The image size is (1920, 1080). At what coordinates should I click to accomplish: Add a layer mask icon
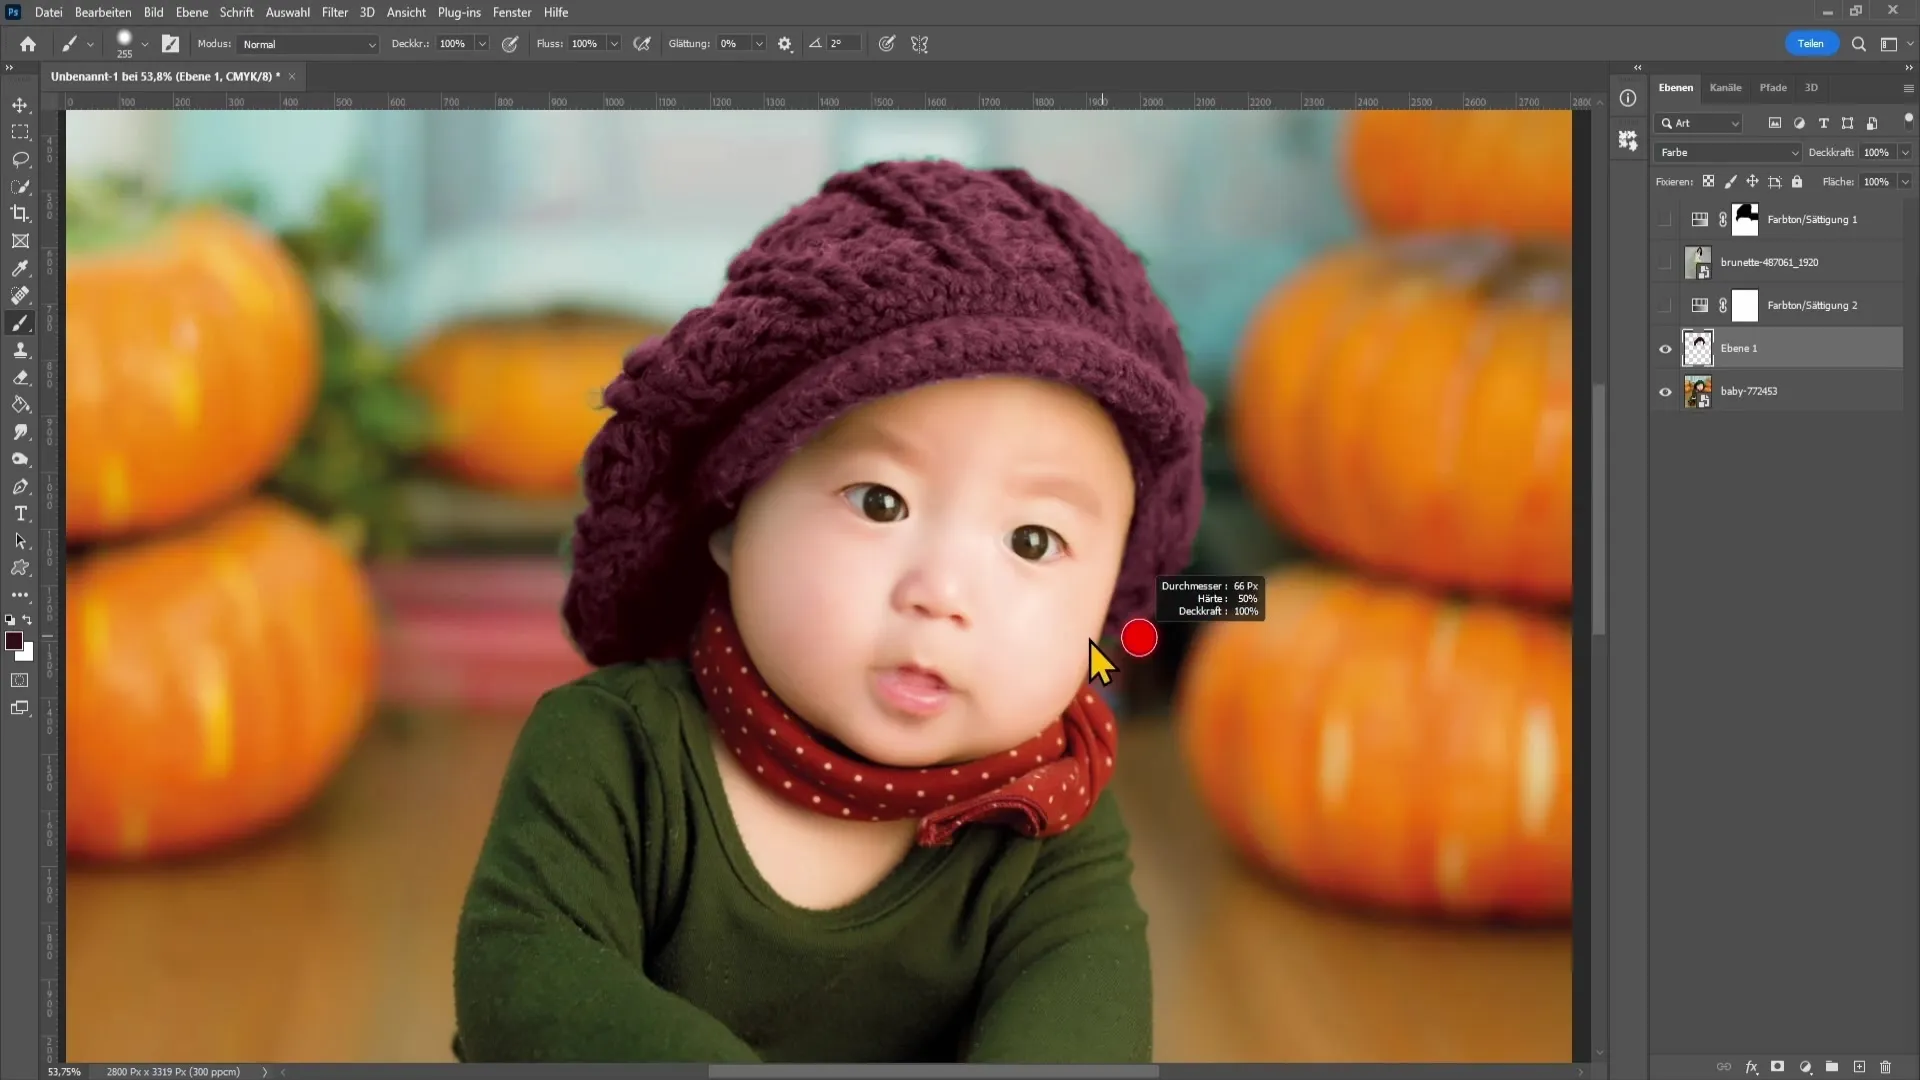pyautogui.click(x=1778, y=1067)
